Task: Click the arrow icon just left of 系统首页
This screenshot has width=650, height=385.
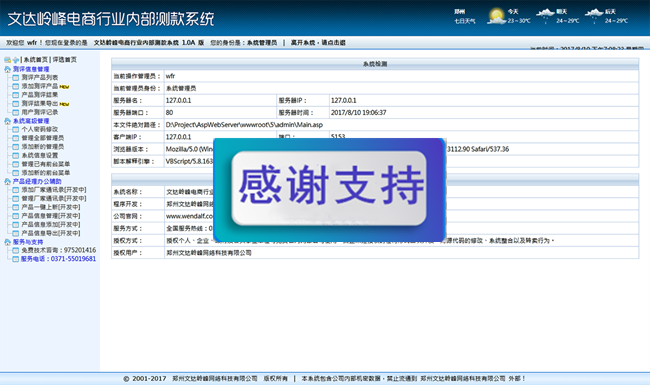Action: click(16, 60)
